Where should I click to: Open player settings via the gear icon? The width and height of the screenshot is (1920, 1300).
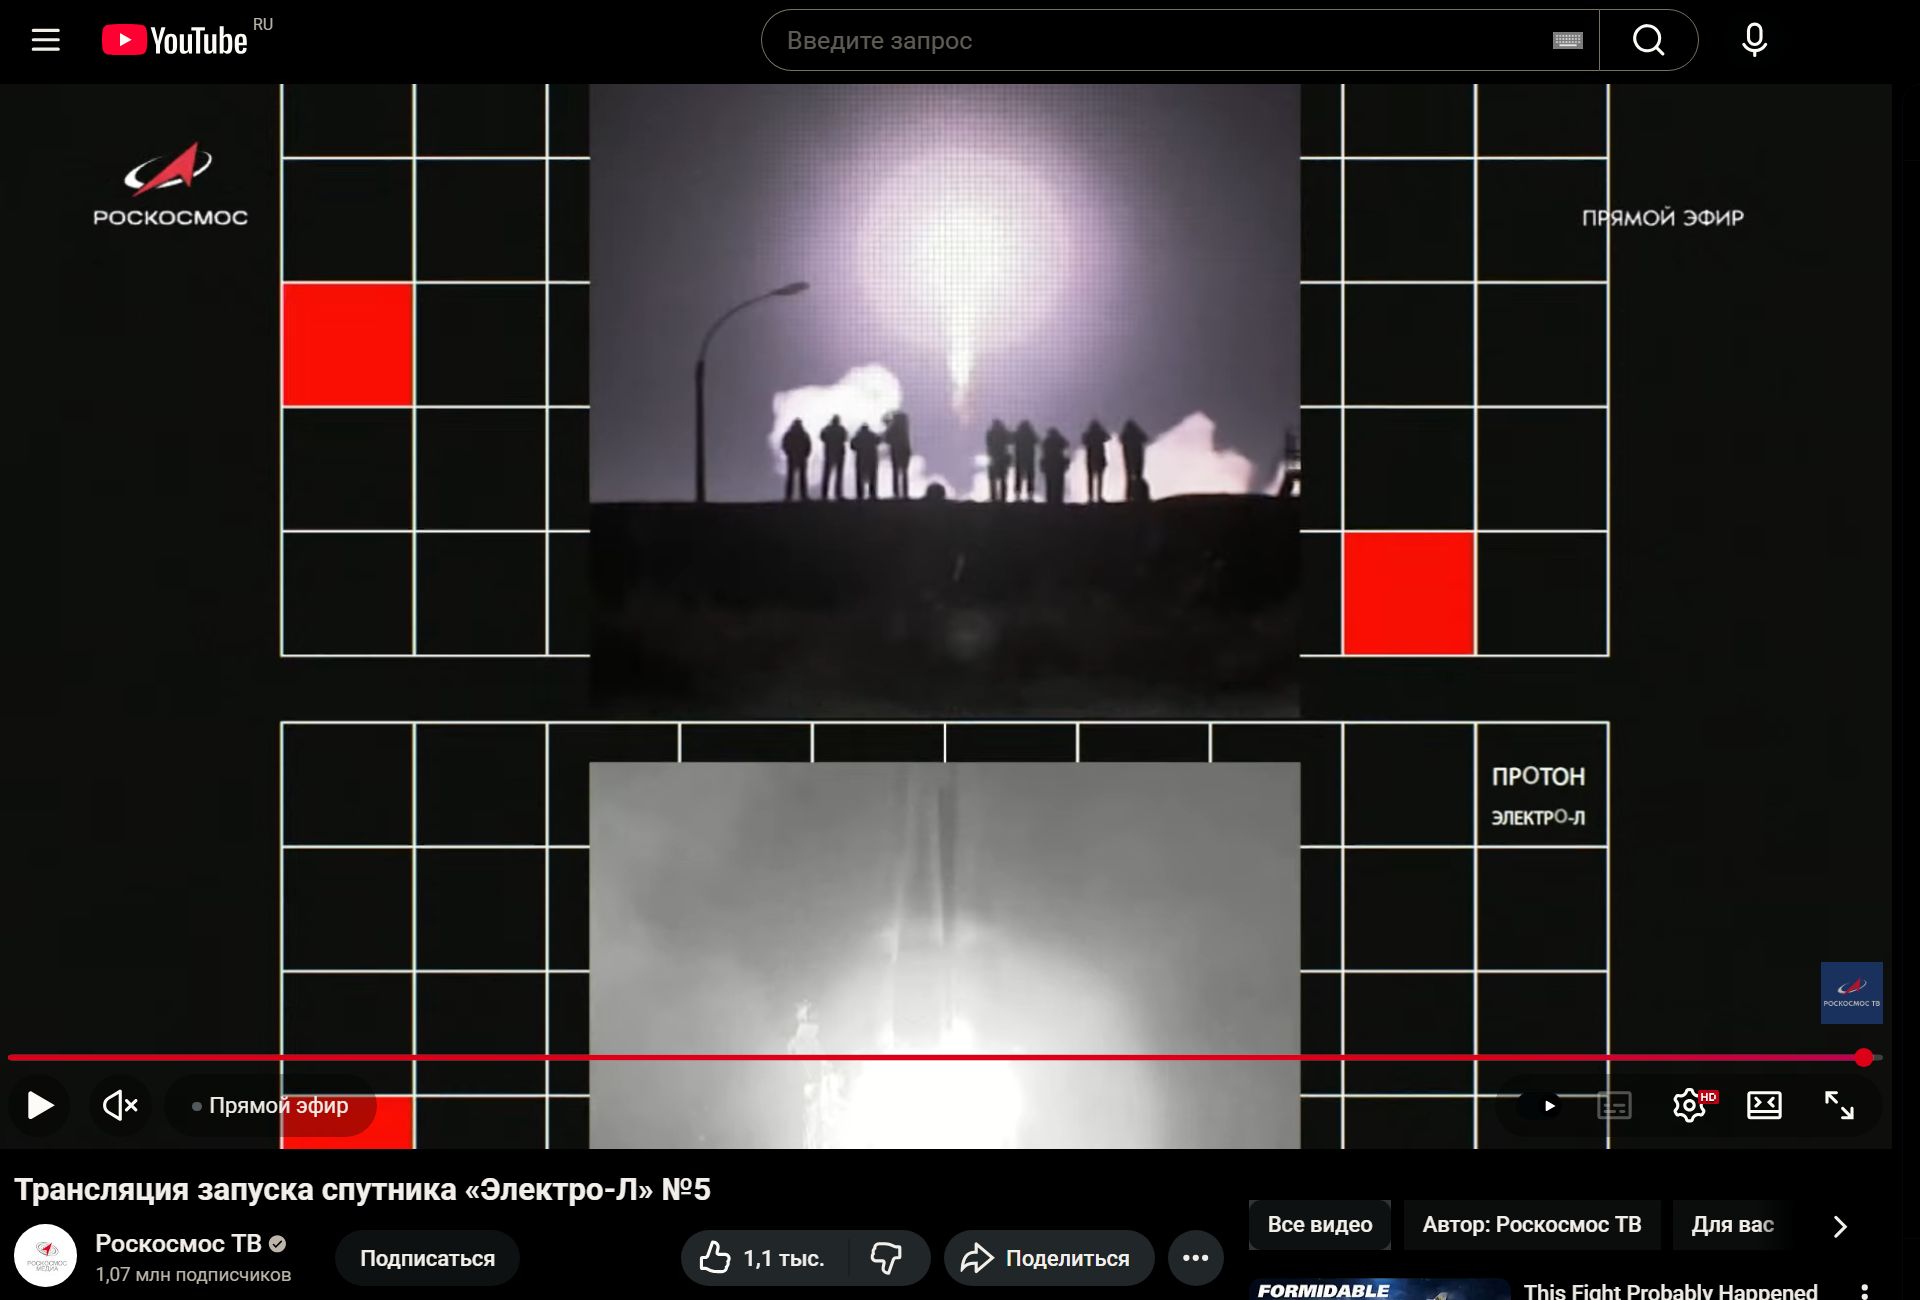(x=1689, y=1105)
